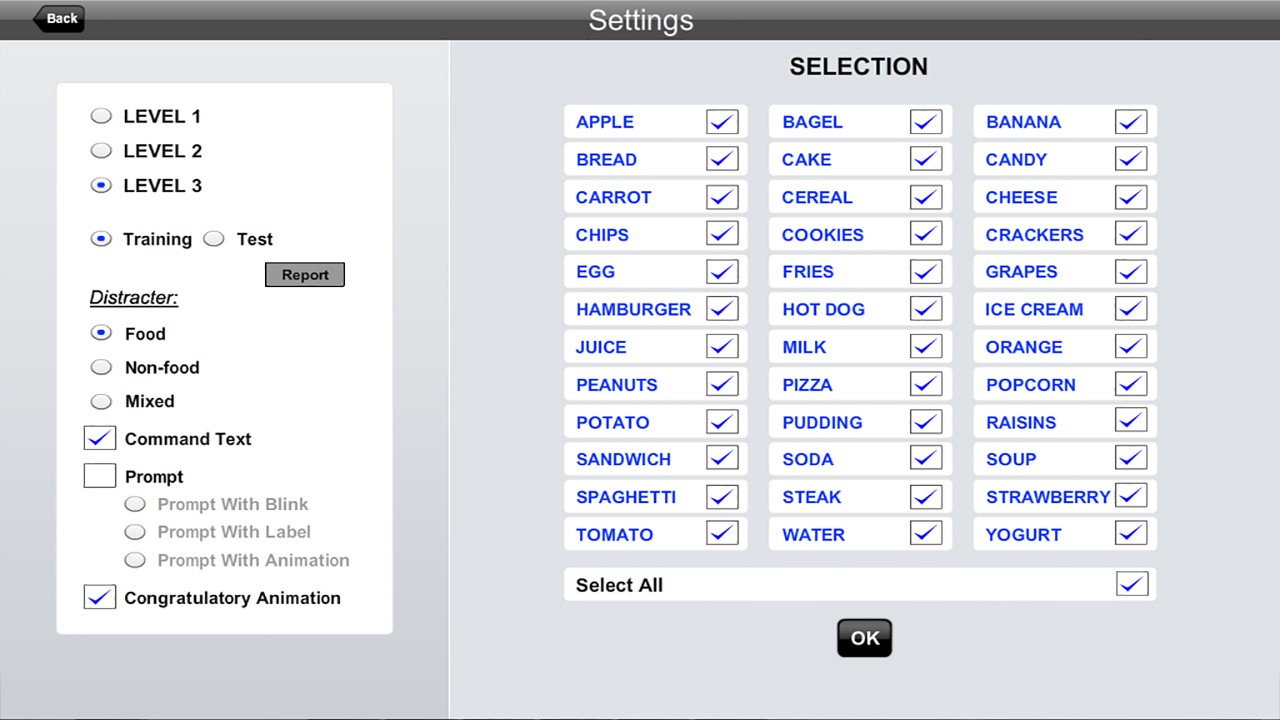Go back using the Back button
Viewport: 1280px width, 720px height.
pos(59,18)
